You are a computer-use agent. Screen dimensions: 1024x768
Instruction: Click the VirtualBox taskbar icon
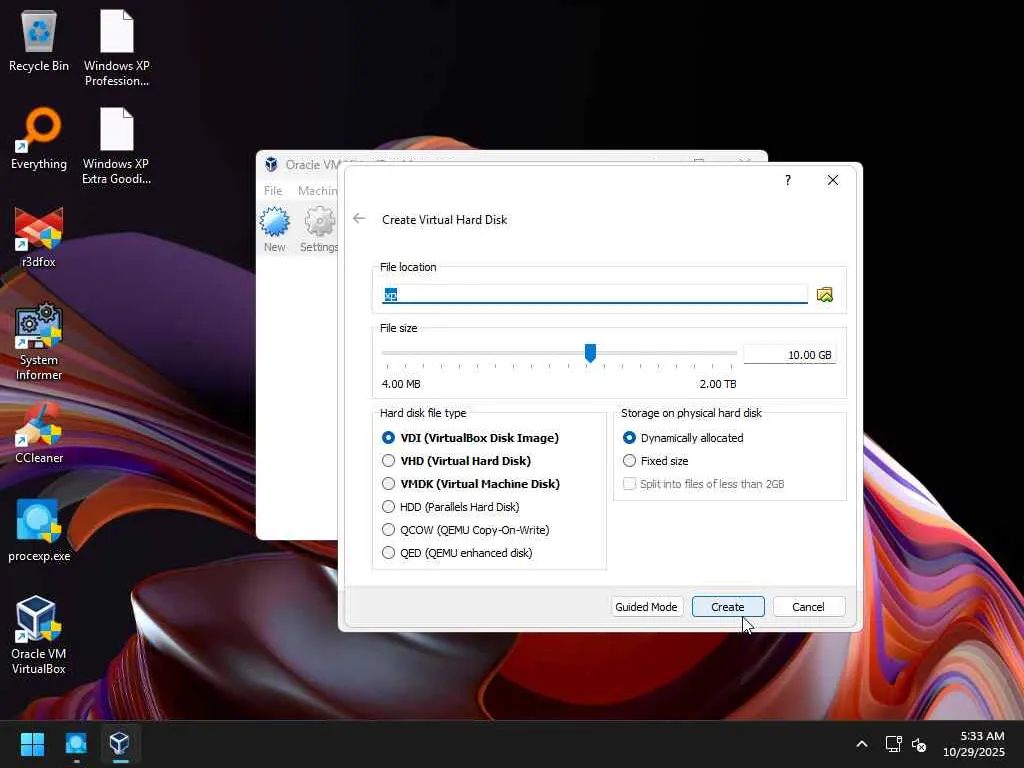(x=120, y=744)
